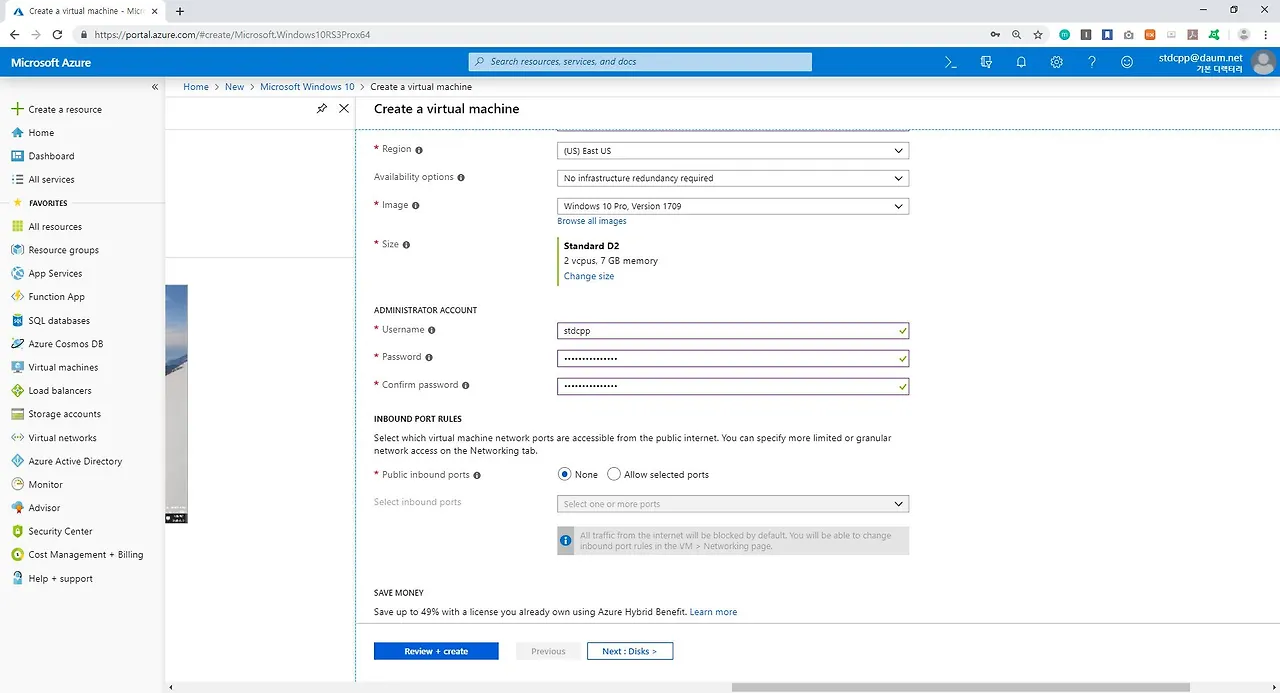Open the Image dropdown
Screen dimensions: 1280x693
click(733, 206)
